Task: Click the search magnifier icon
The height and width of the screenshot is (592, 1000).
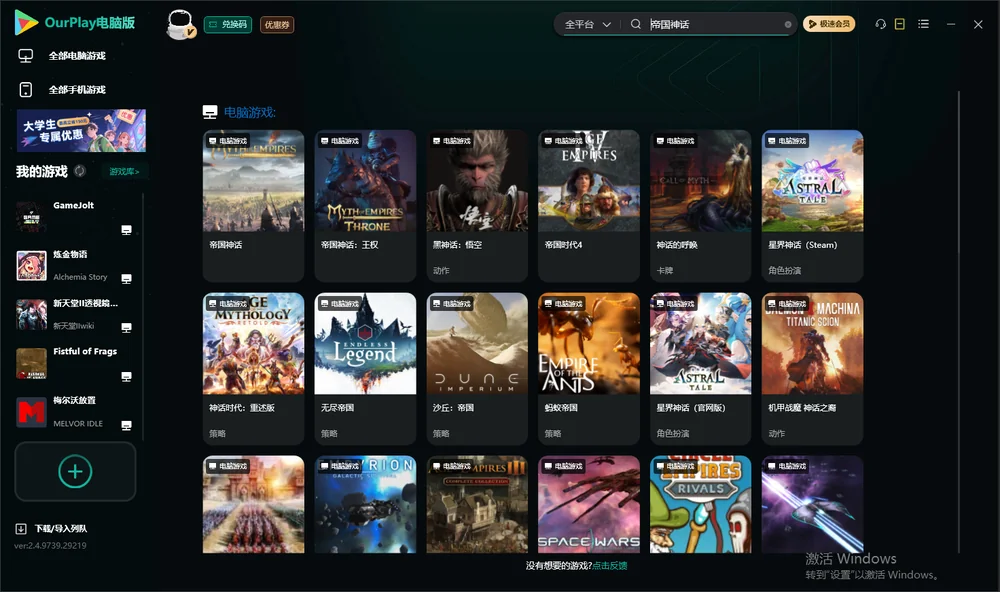Action: pyautogui.click(x=636, y=24)
